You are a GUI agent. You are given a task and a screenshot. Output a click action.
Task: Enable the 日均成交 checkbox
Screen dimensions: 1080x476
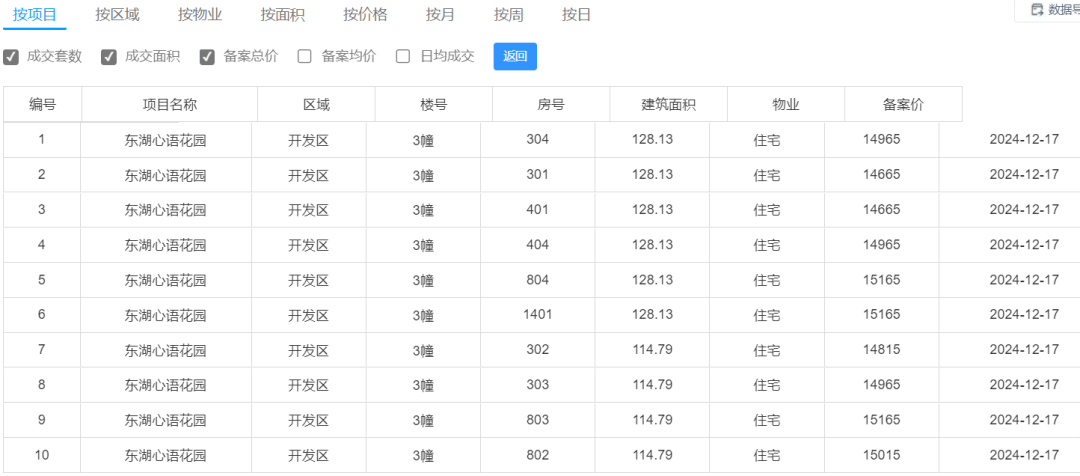tap(403, 56)
